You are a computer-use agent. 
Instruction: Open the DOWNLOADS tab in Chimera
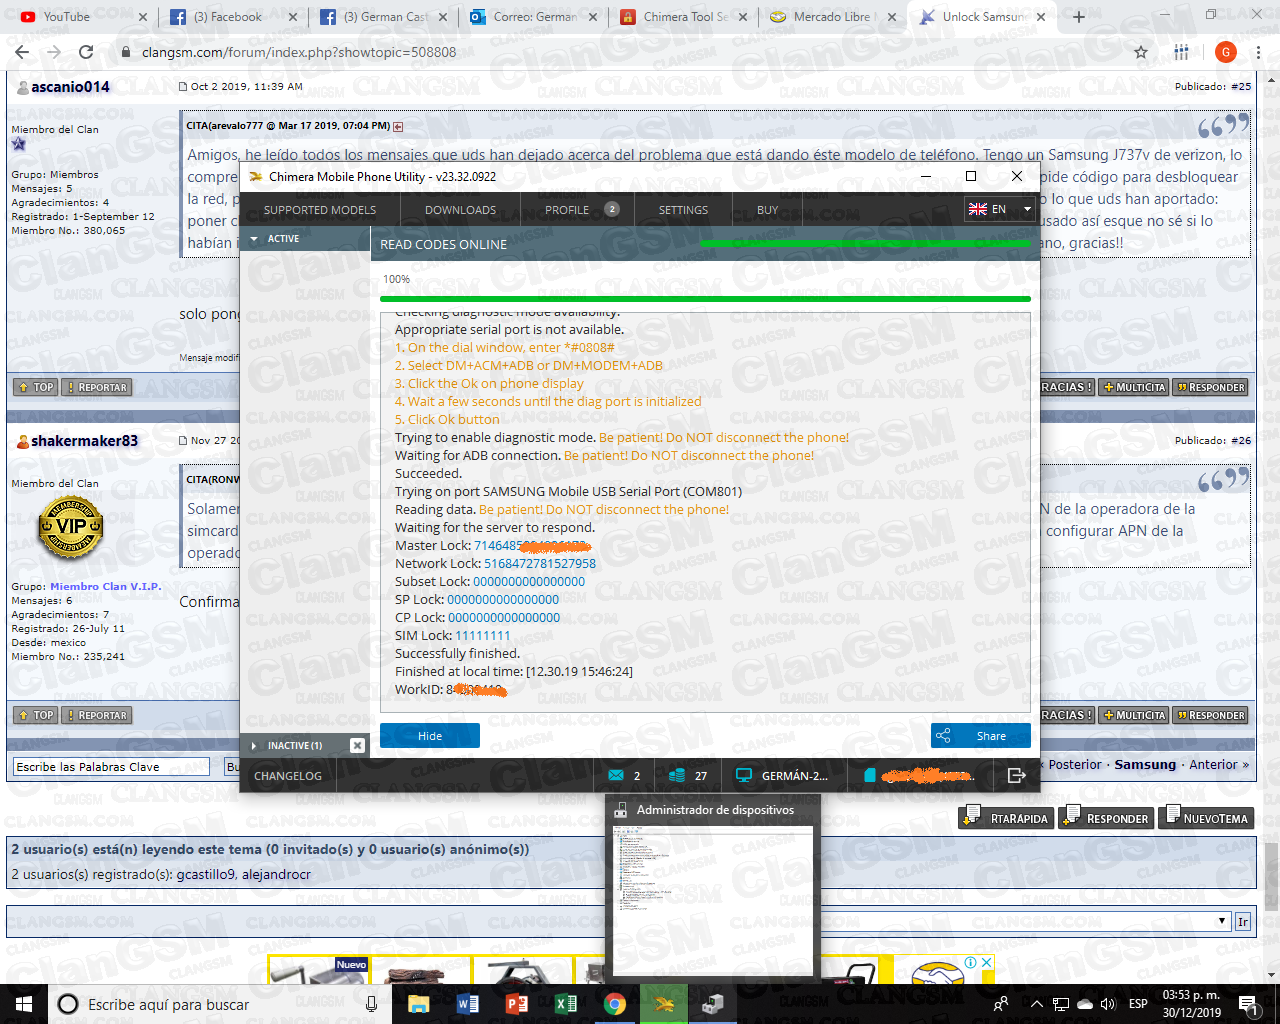click(460, 210)
